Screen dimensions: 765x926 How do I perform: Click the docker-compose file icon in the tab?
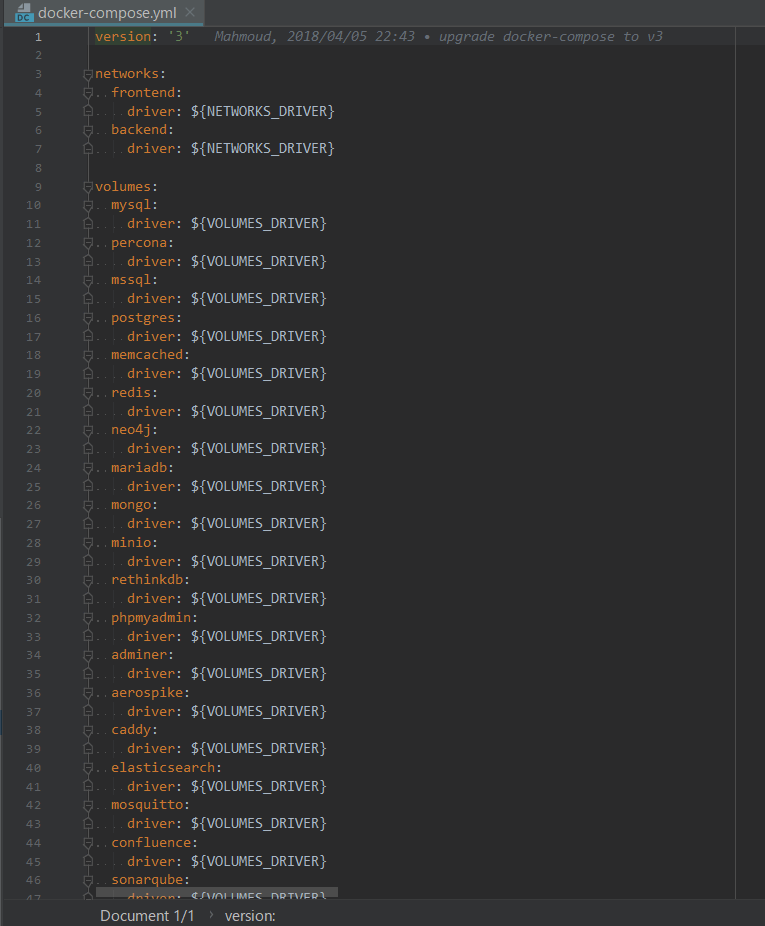24,13
